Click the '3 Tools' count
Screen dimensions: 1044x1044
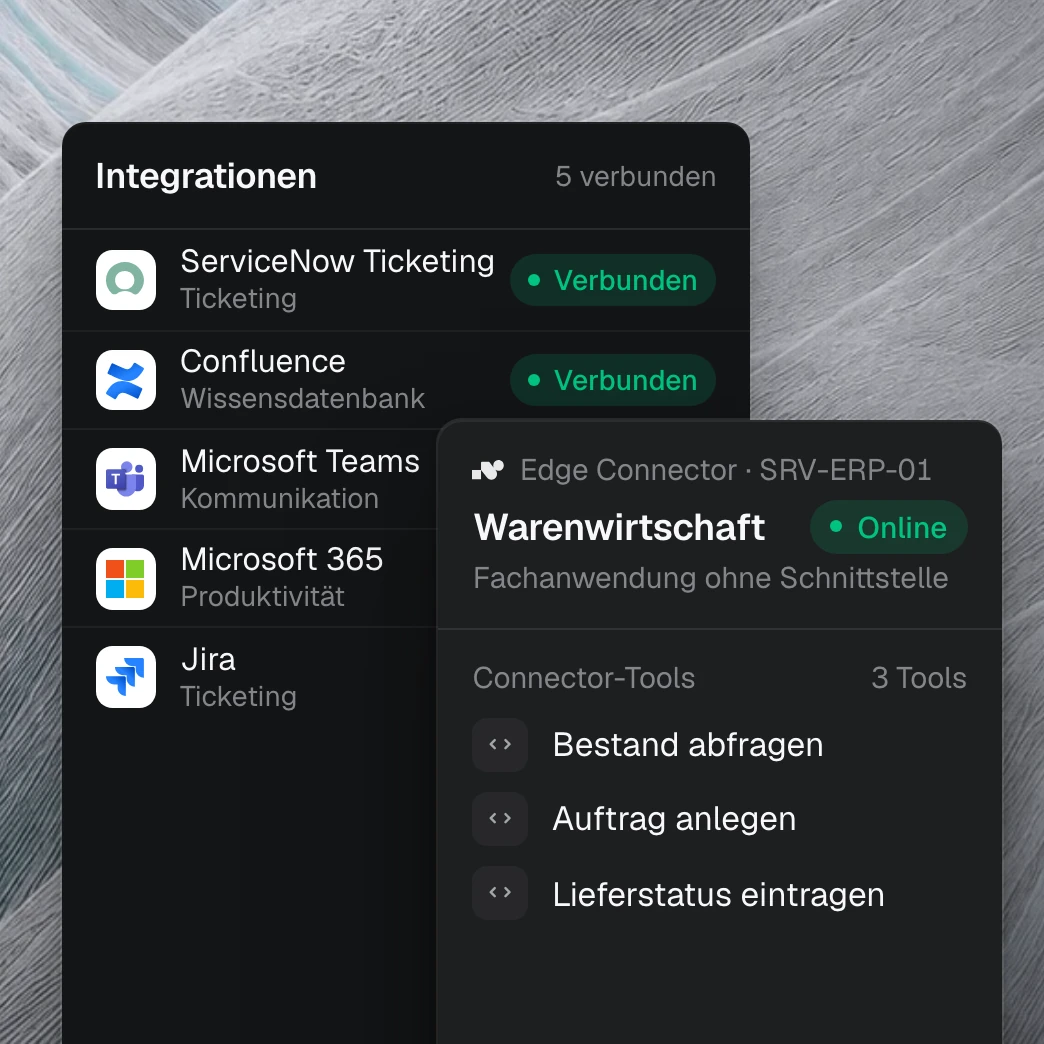(x=919, y=678)
